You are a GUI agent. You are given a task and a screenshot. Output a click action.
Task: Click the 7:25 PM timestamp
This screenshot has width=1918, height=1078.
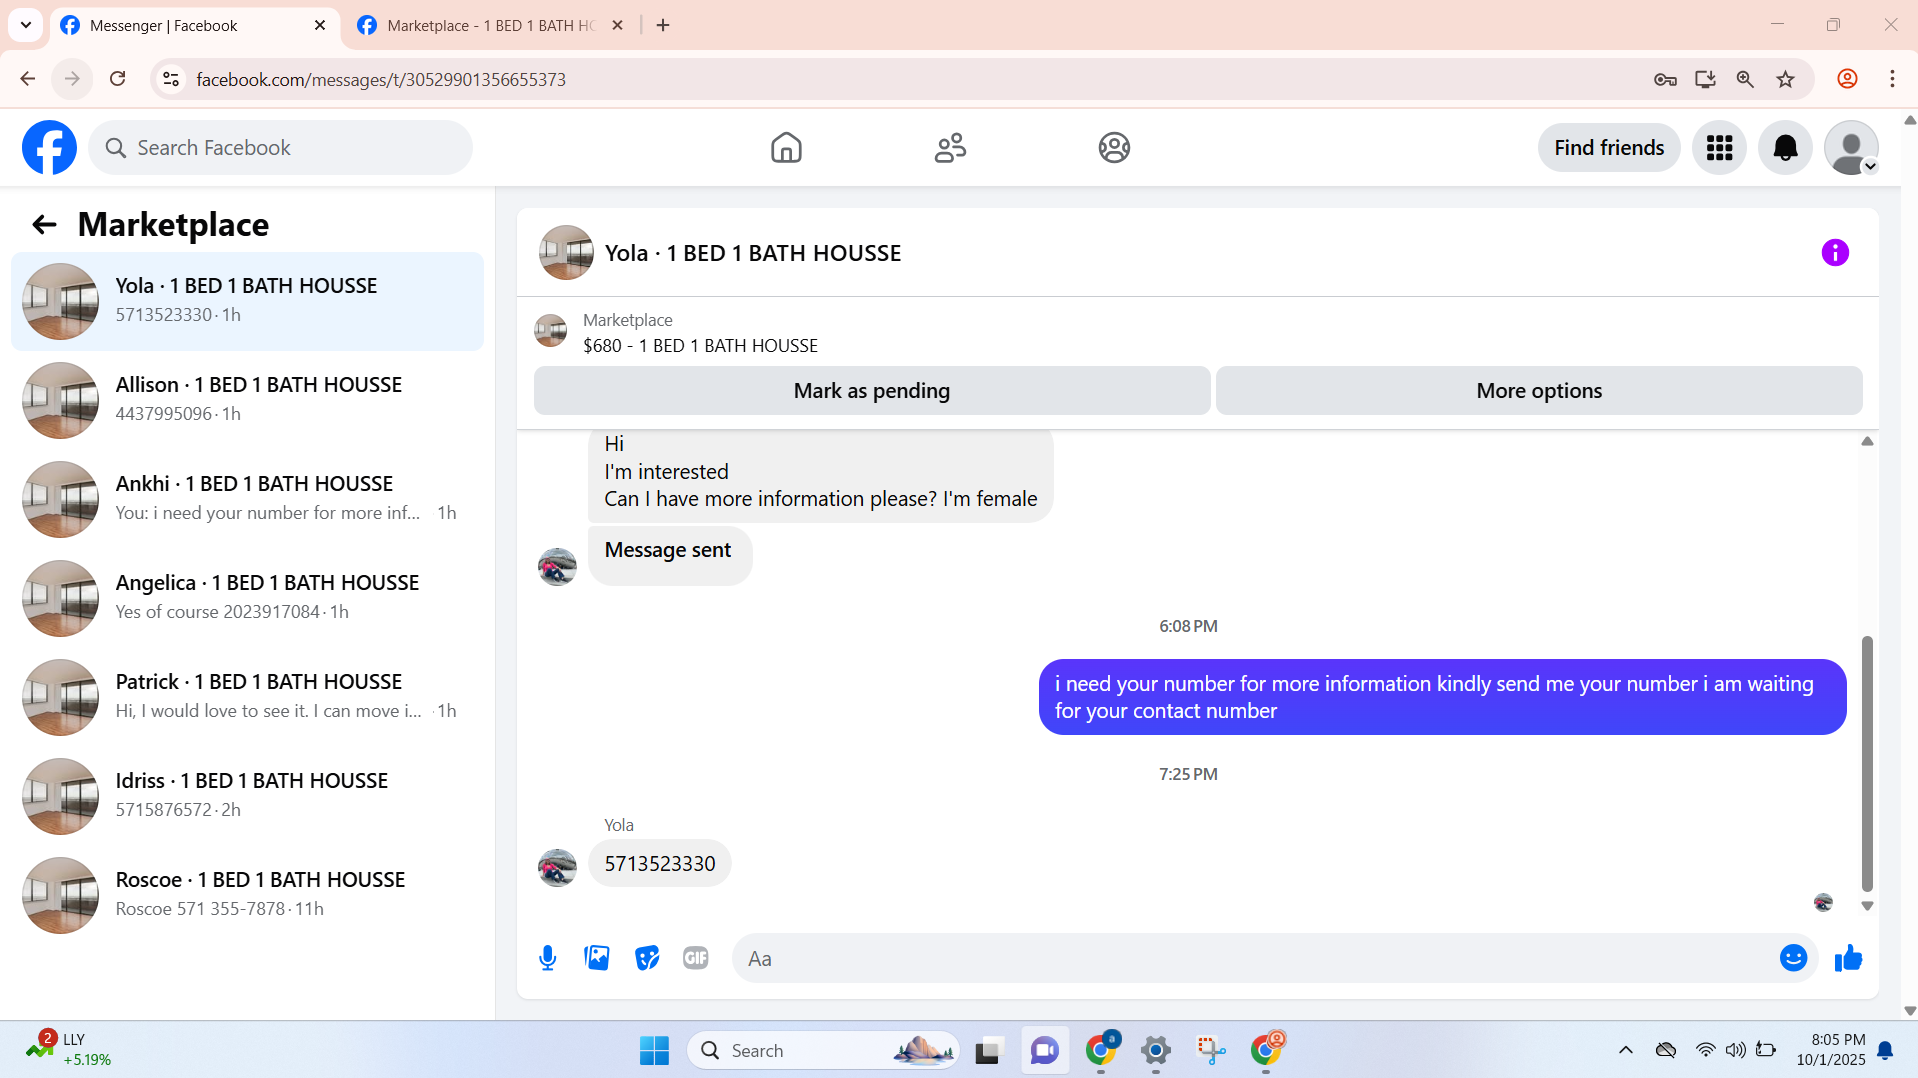point(1188,774)
